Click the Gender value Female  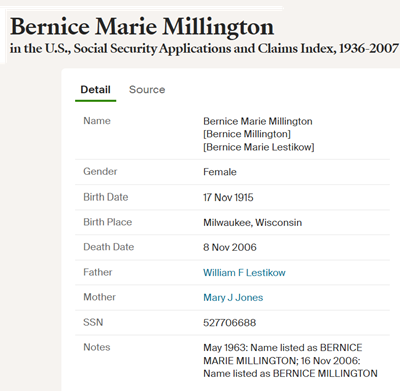tap(220, 172)
